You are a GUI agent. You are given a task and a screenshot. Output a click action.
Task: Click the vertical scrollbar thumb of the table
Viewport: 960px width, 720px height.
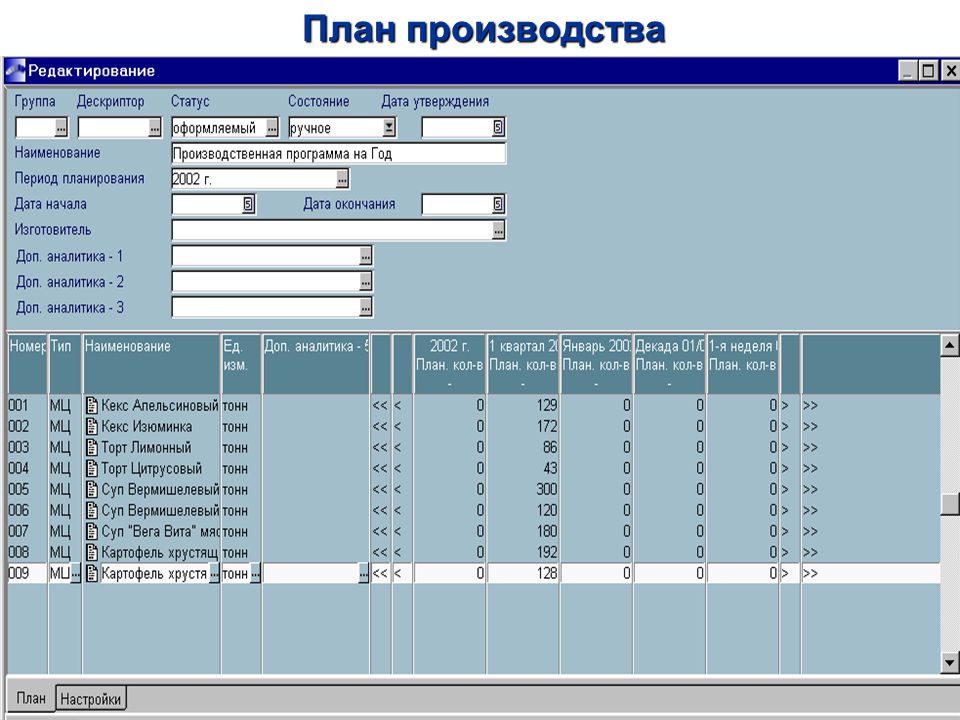click(950, 503)
